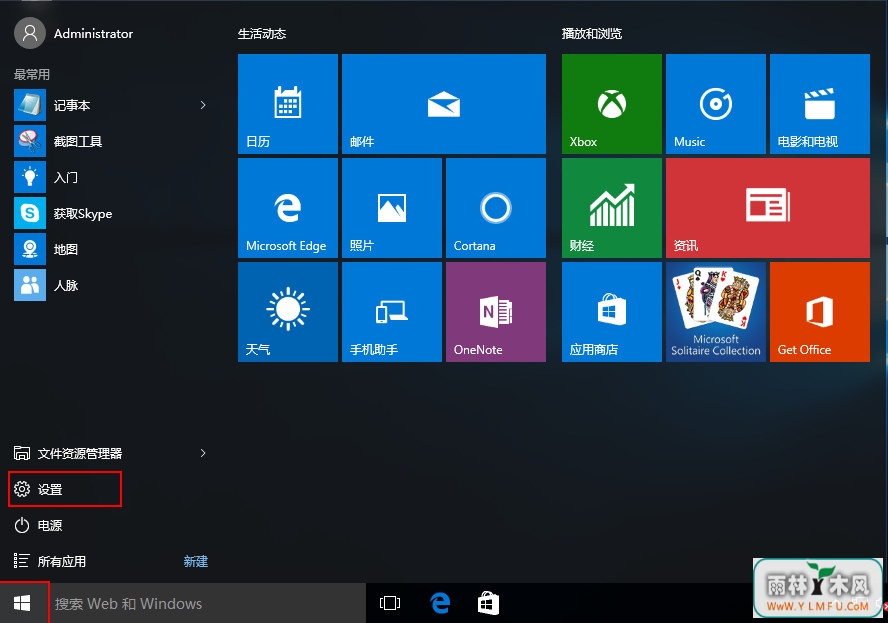The height and width of the screenshot is (623, 888).
Task: Launch the OneNote tile
Action: click(496, 312)
